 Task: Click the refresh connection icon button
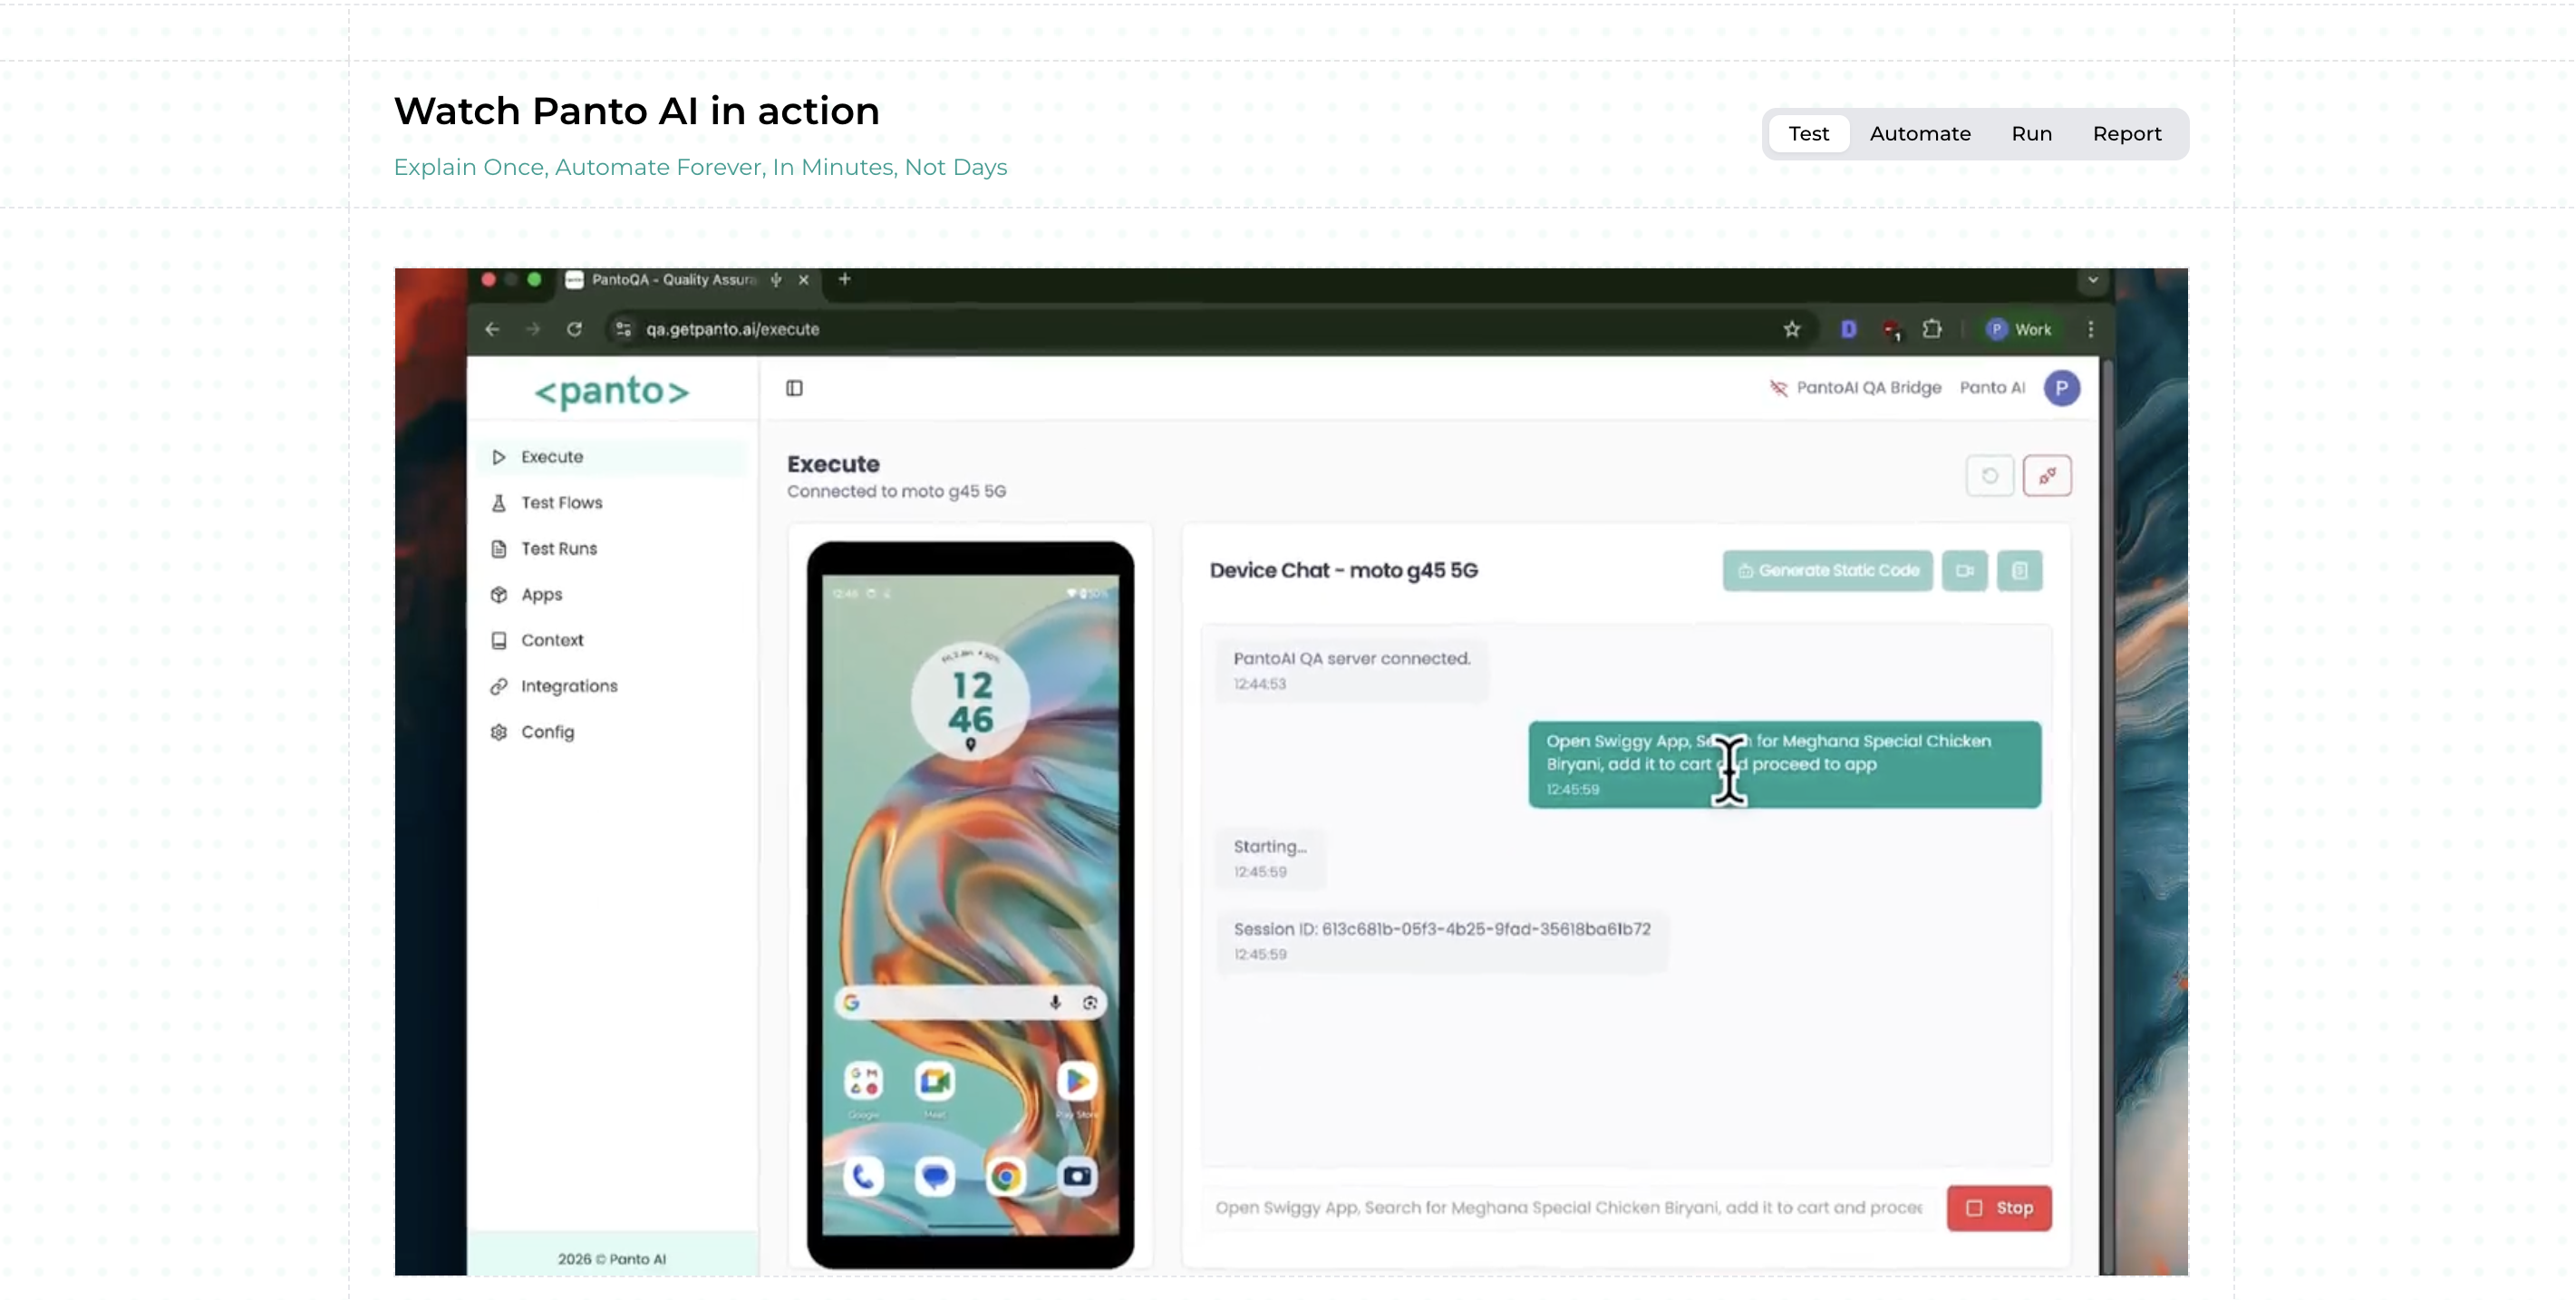click(1989, 476)
